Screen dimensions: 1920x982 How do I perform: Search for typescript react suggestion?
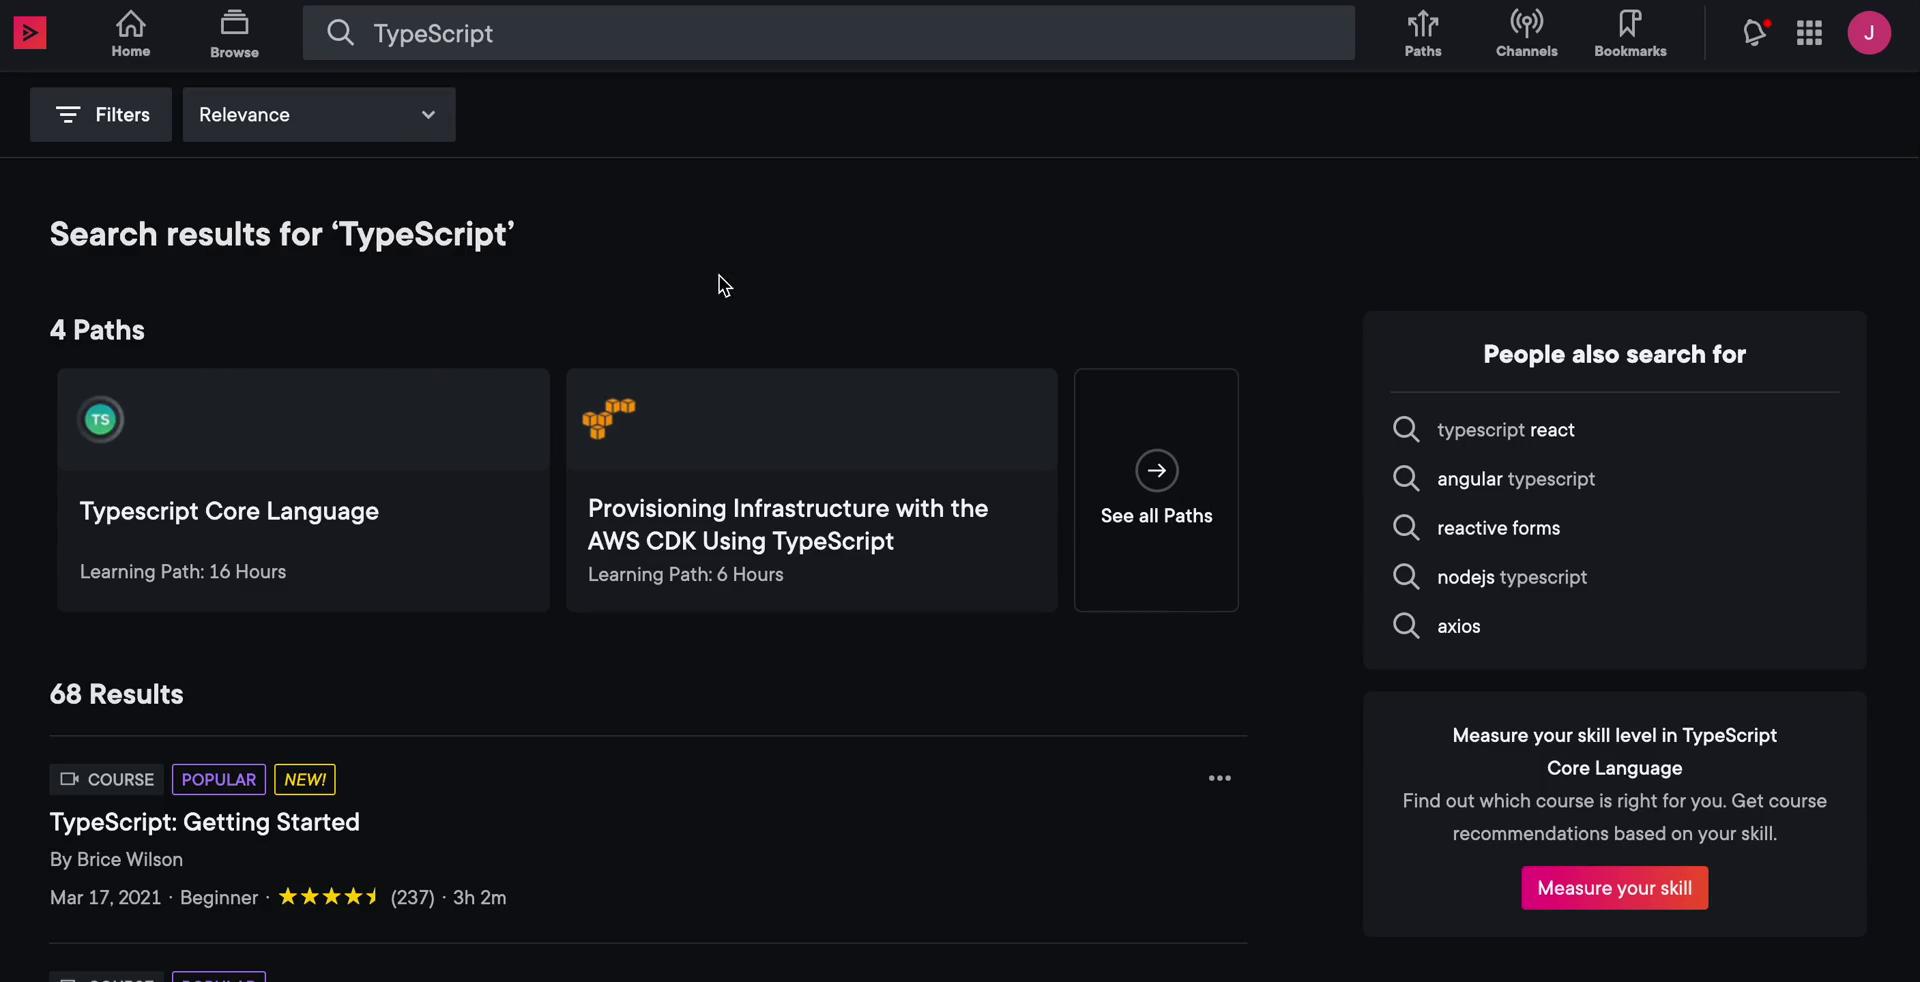pyautogui.click(x=1505, y=430)
